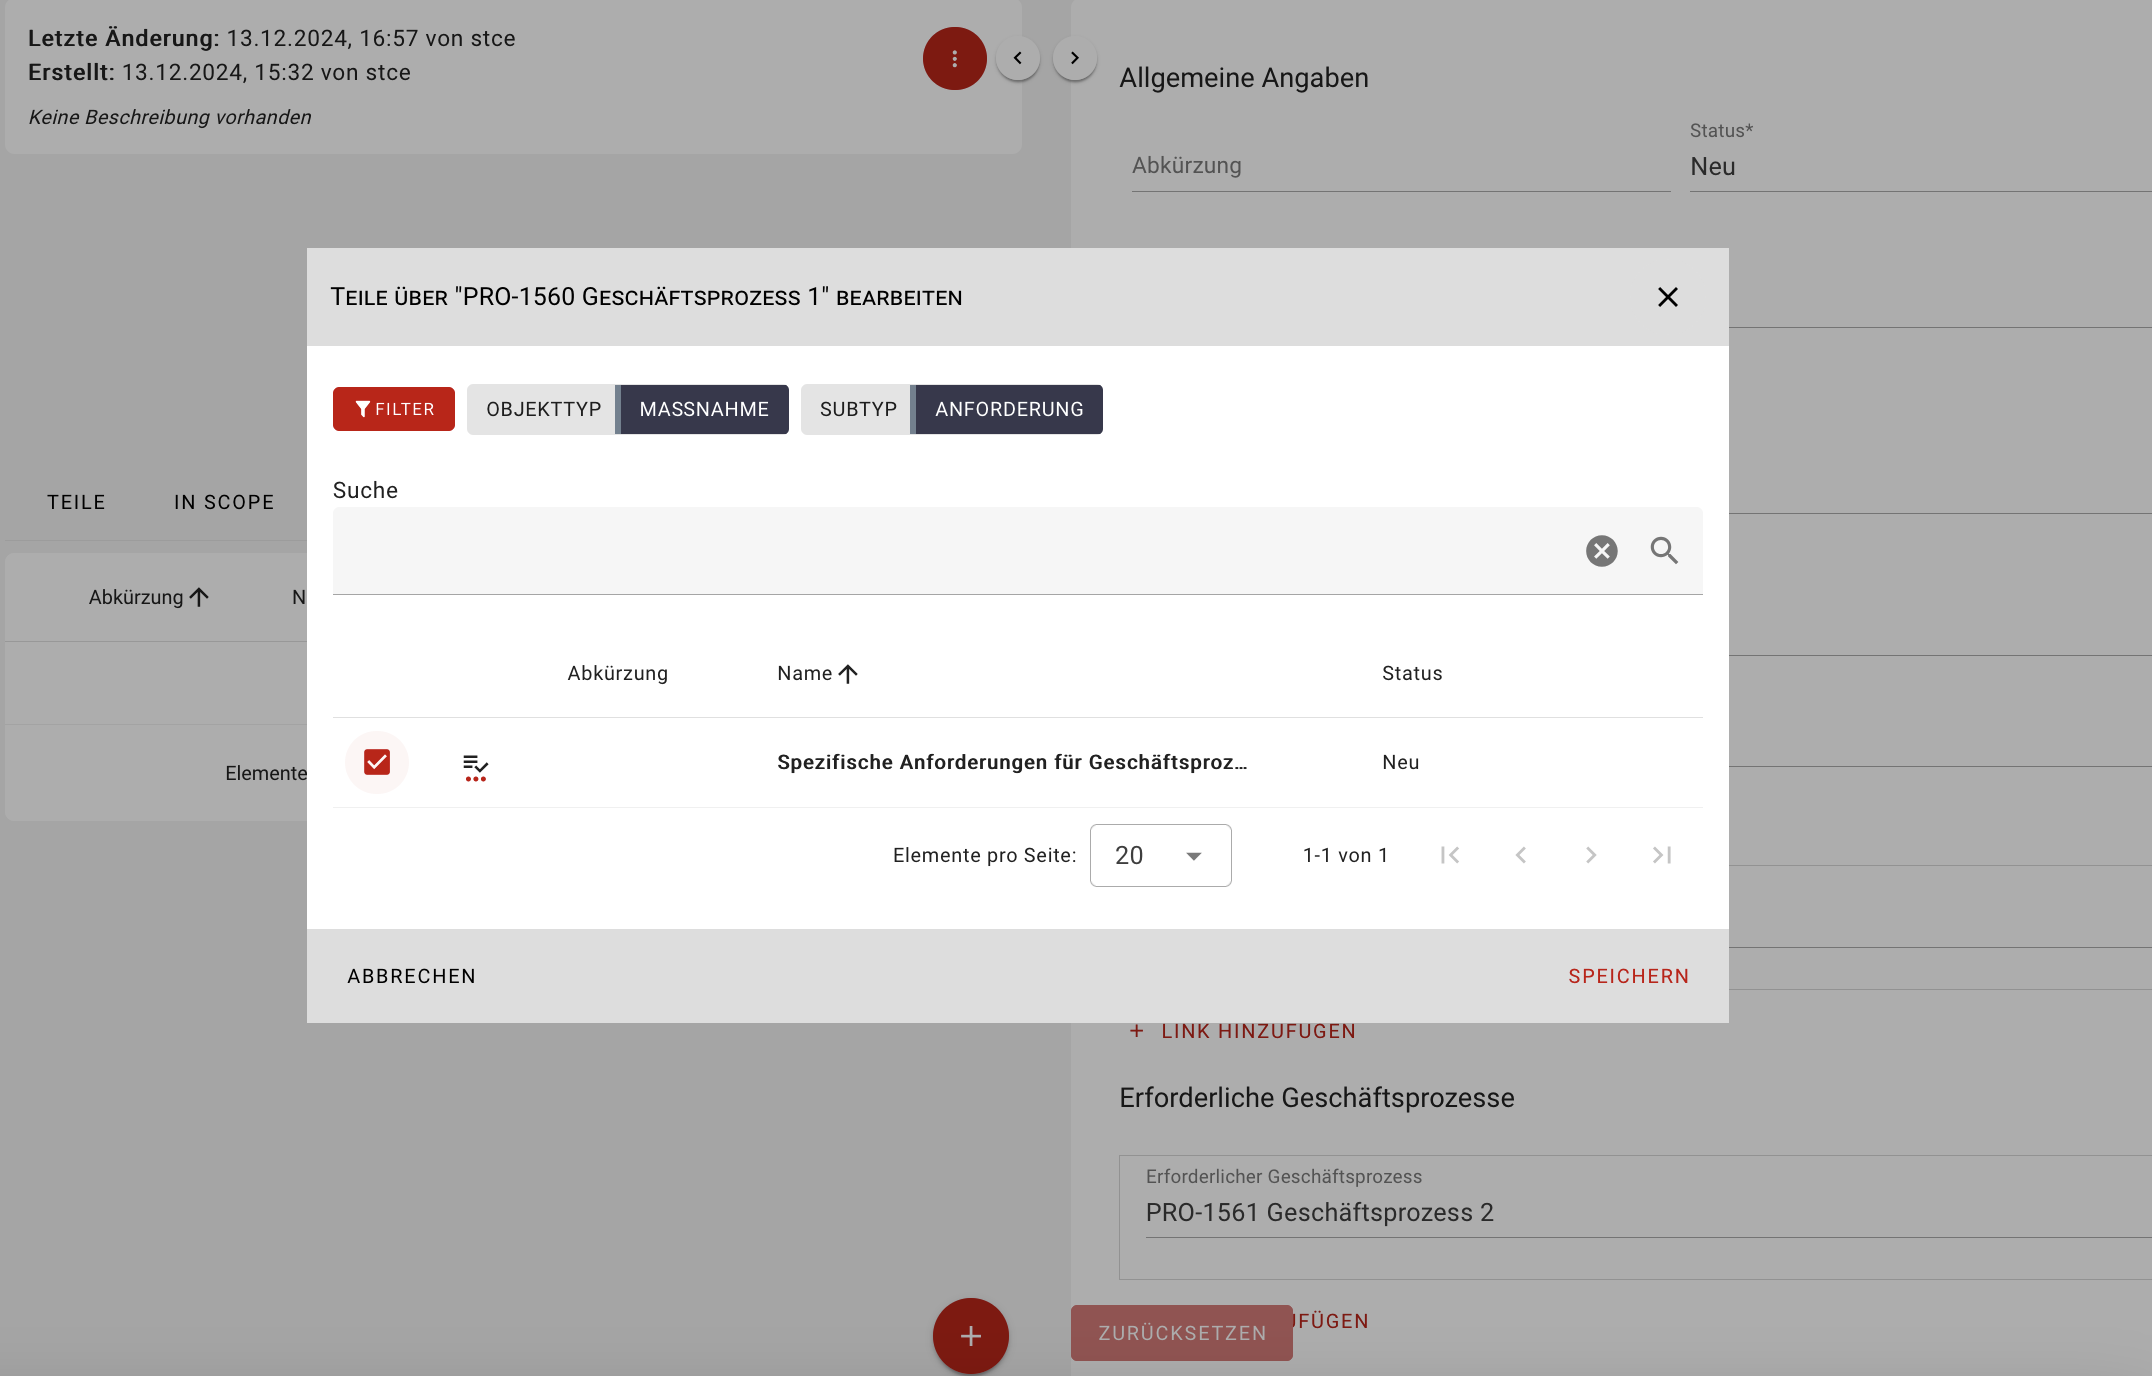Click the clear search circle-X icon

click(1601, 551)
